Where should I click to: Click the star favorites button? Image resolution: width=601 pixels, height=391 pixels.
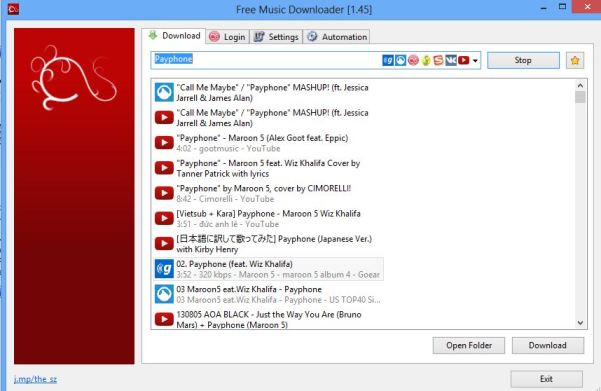(x=575, y=61)
